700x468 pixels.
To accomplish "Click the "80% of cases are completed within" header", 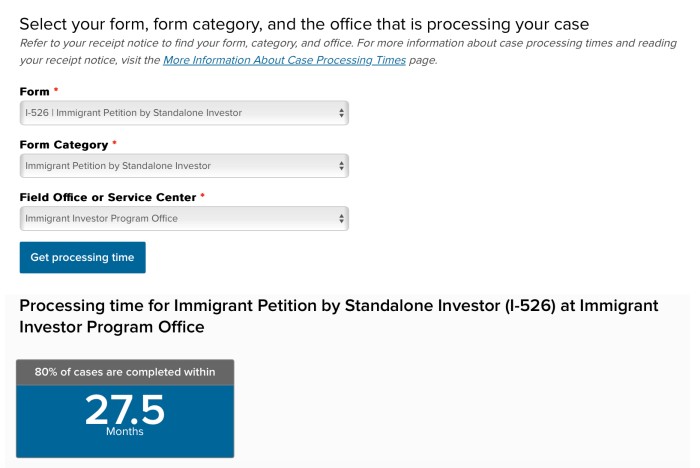I will pos(125,373).
